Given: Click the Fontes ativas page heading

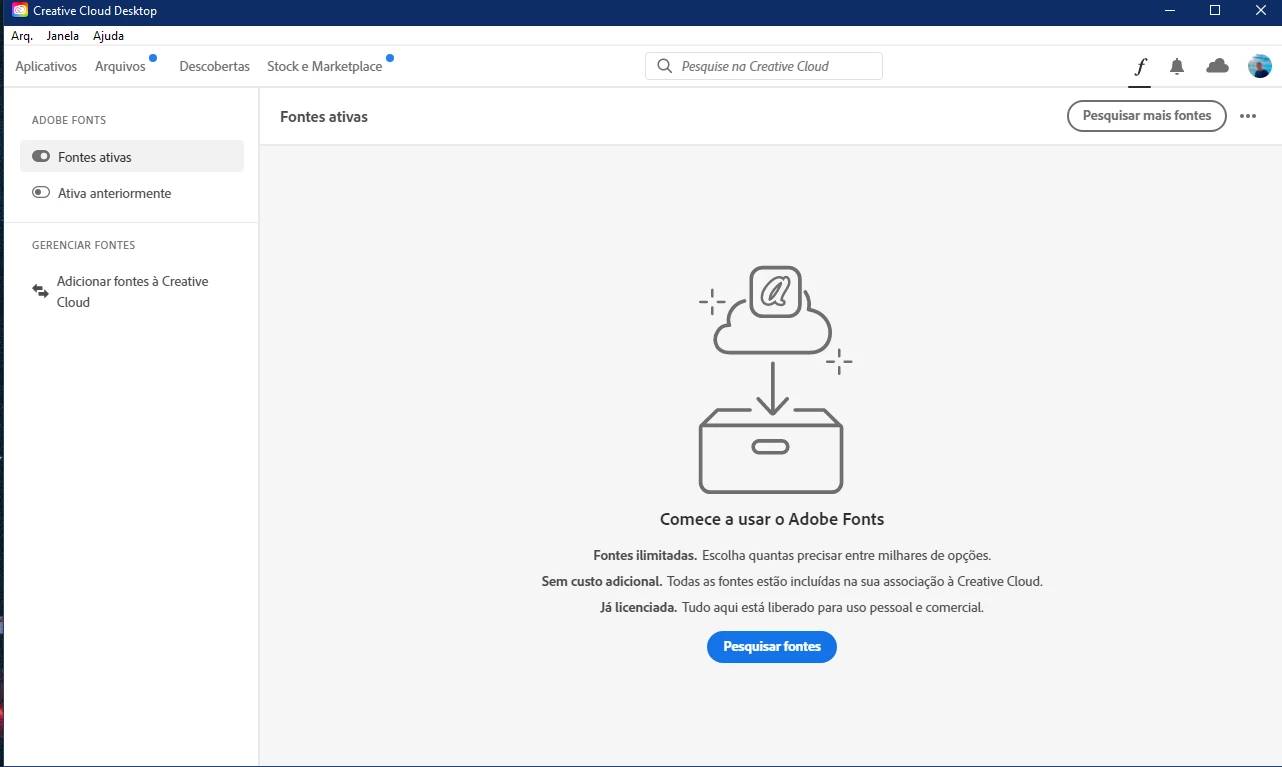Looking at the screenshot, I should click(324, 117).
